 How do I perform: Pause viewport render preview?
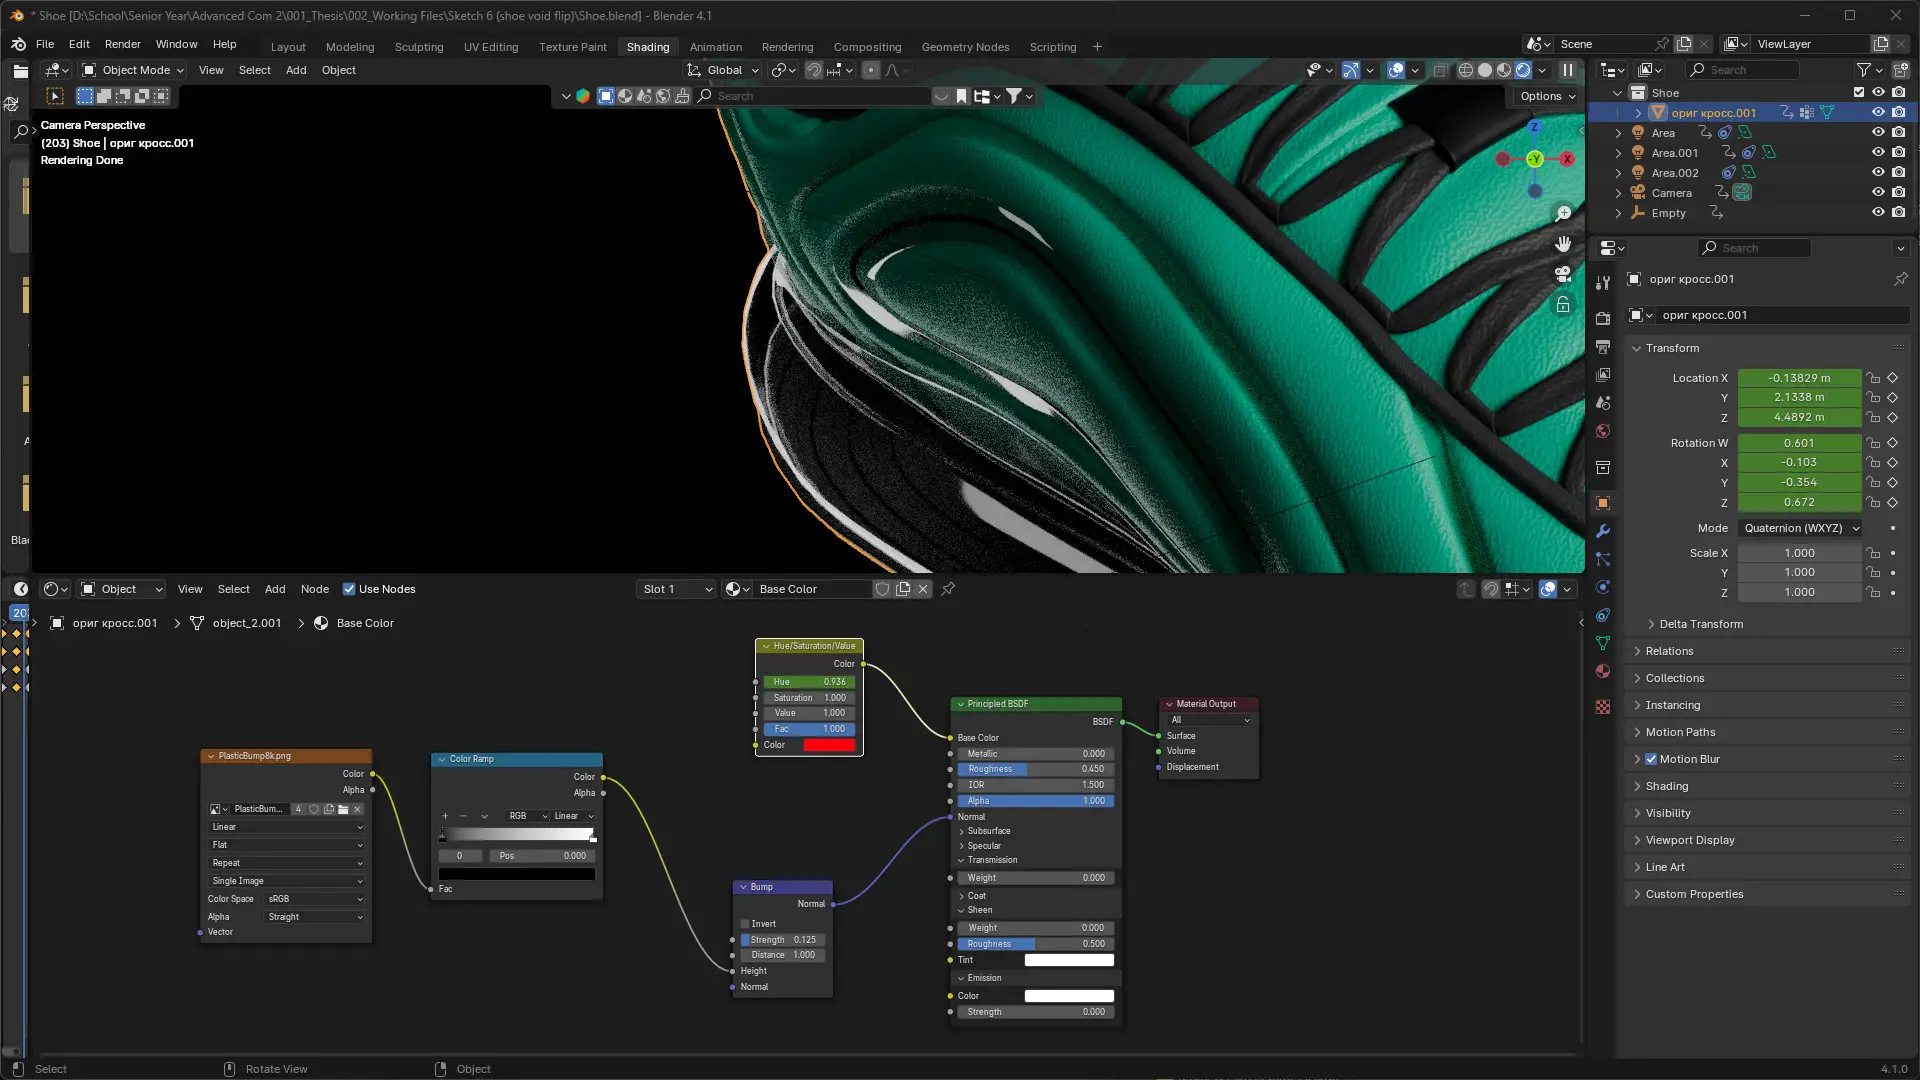(x=1568, y=70)
